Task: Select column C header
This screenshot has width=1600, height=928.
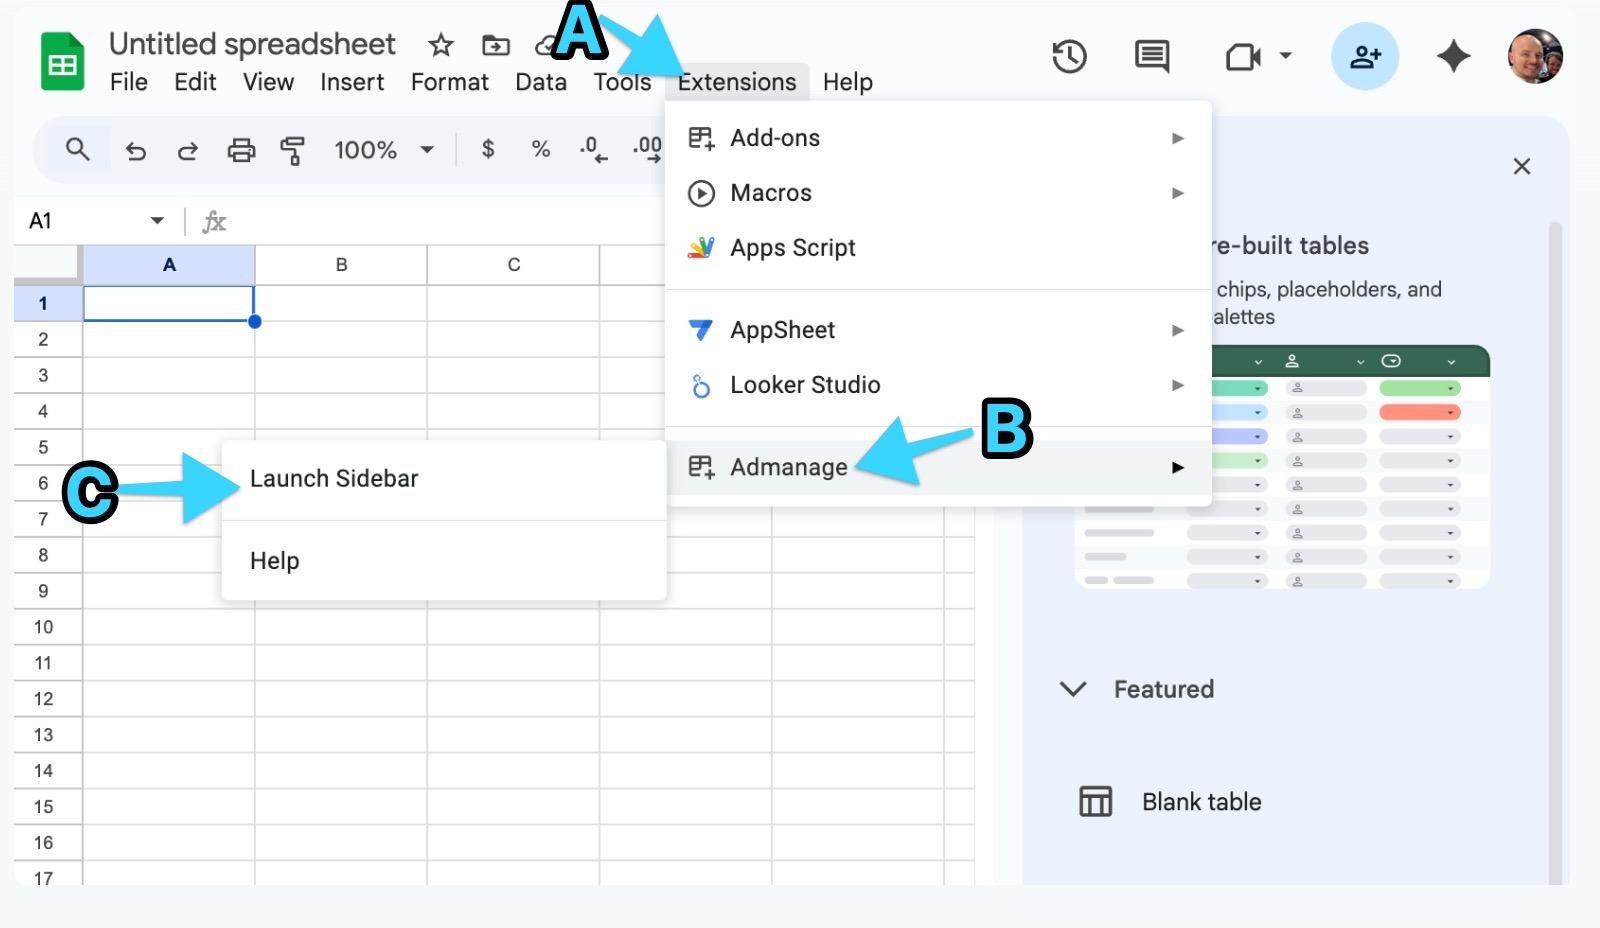Action: (x=513, y=265)
